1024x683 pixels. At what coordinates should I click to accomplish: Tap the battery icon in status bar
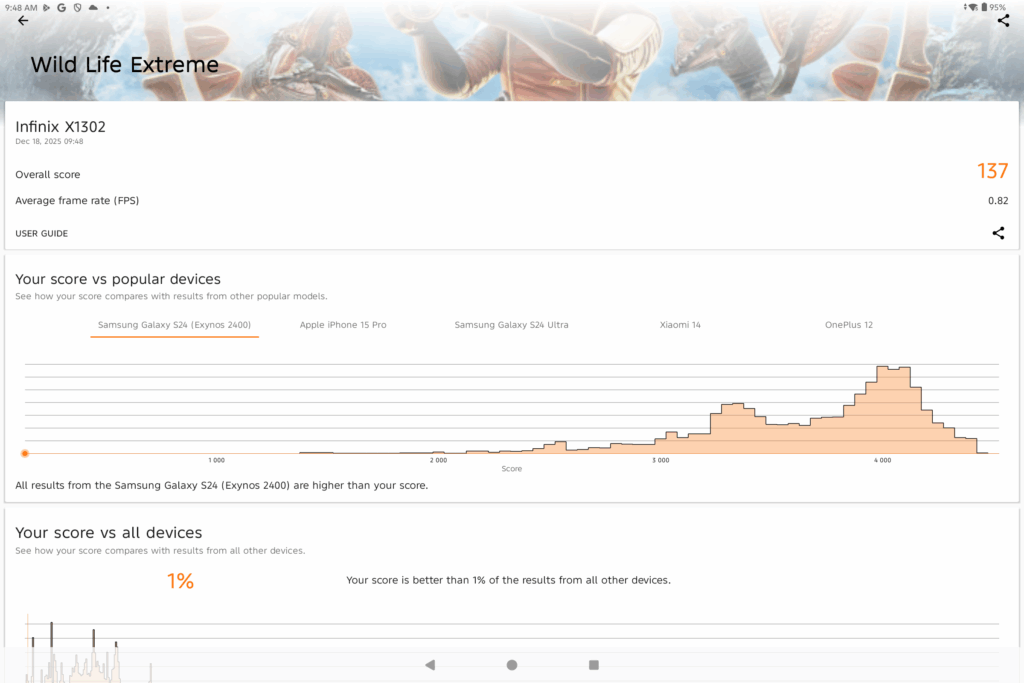(x=984, y=7)
